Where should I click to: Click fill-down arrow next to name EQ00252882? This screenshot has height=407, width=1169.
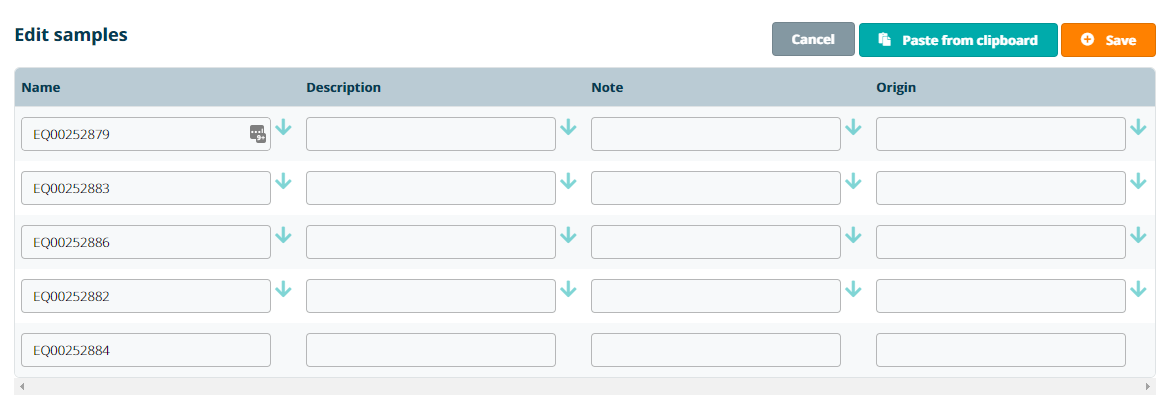pyautogui.click(x=283, y=289)
